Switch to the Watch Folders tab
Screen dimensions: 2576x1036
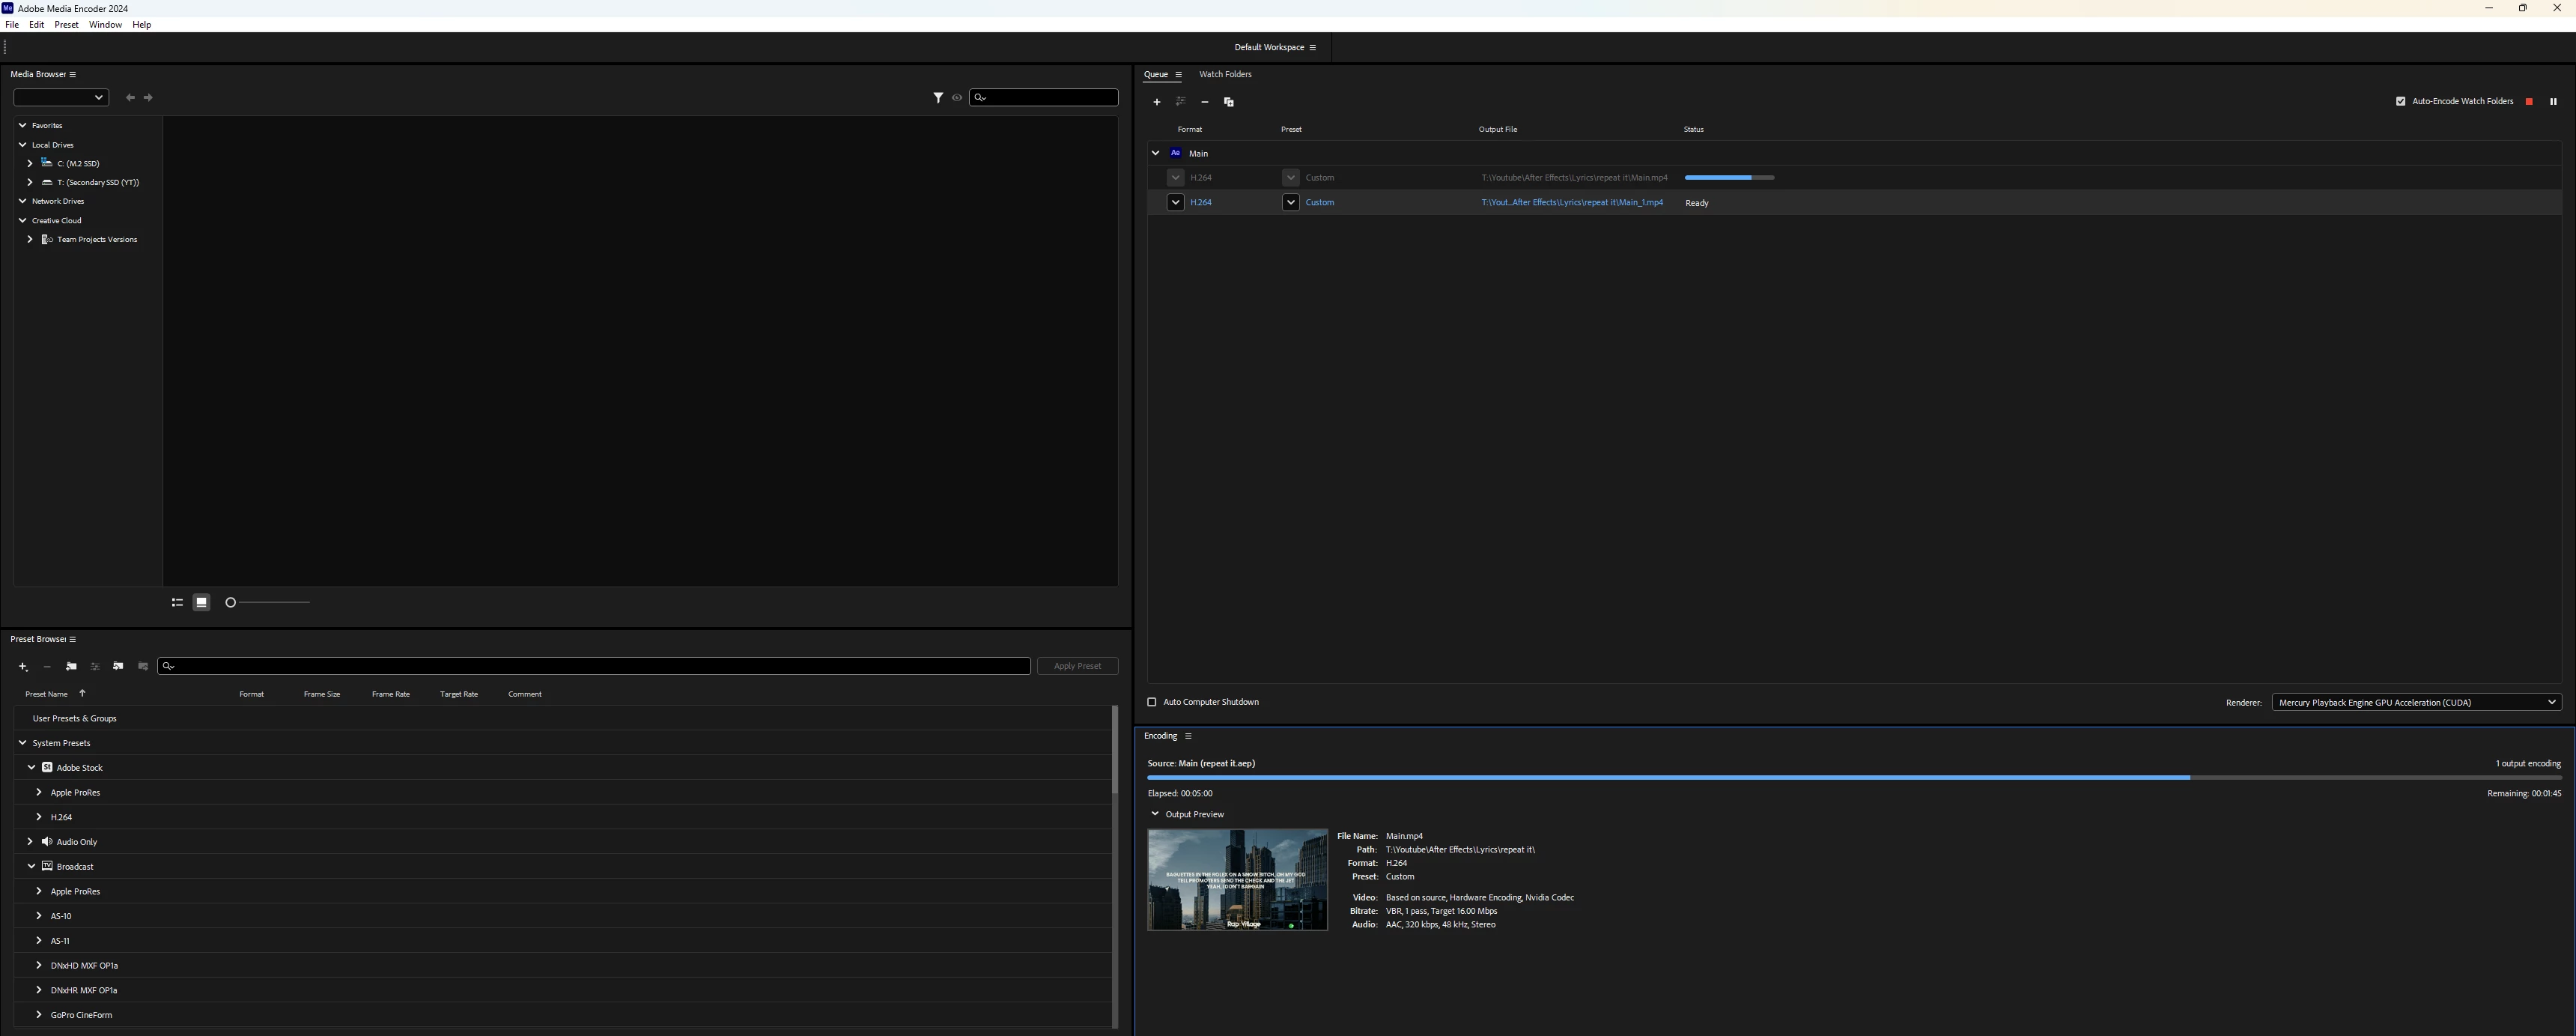[1224, 75]
